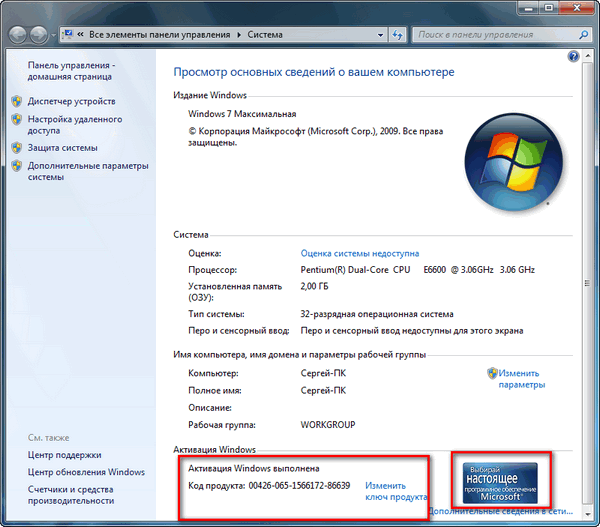Show hidden breadcrumb levels via double chevron
Screen dimensions: 600x527
[80, 34]
